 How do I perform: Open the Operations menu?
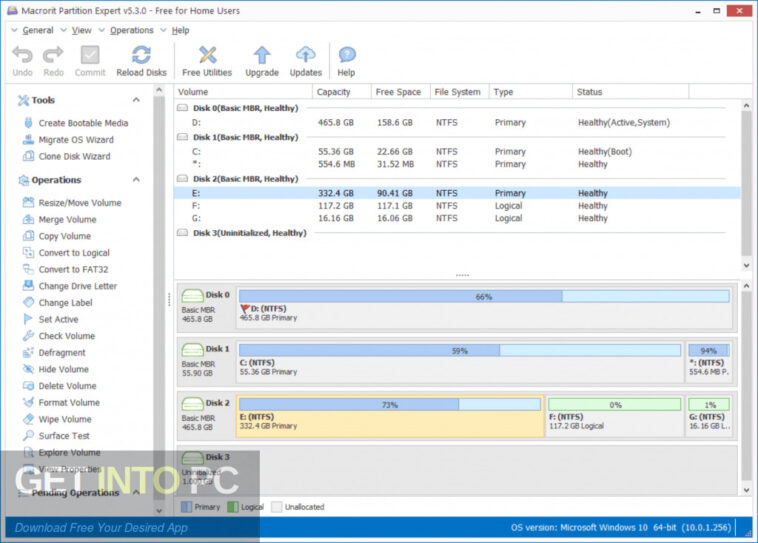coord(131,30)
